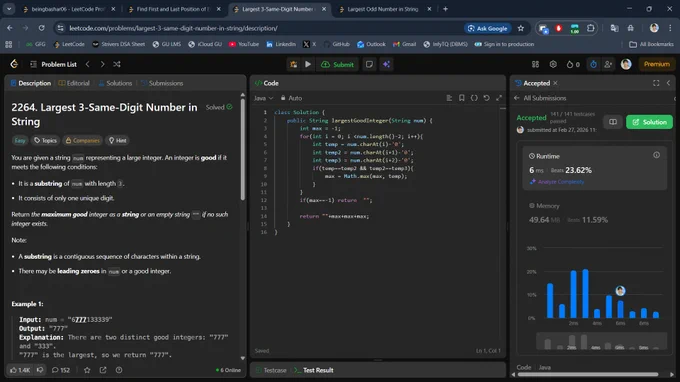Open the AI sparkle assistant icon
Viewport: 680px width, 382px height.
386,64
